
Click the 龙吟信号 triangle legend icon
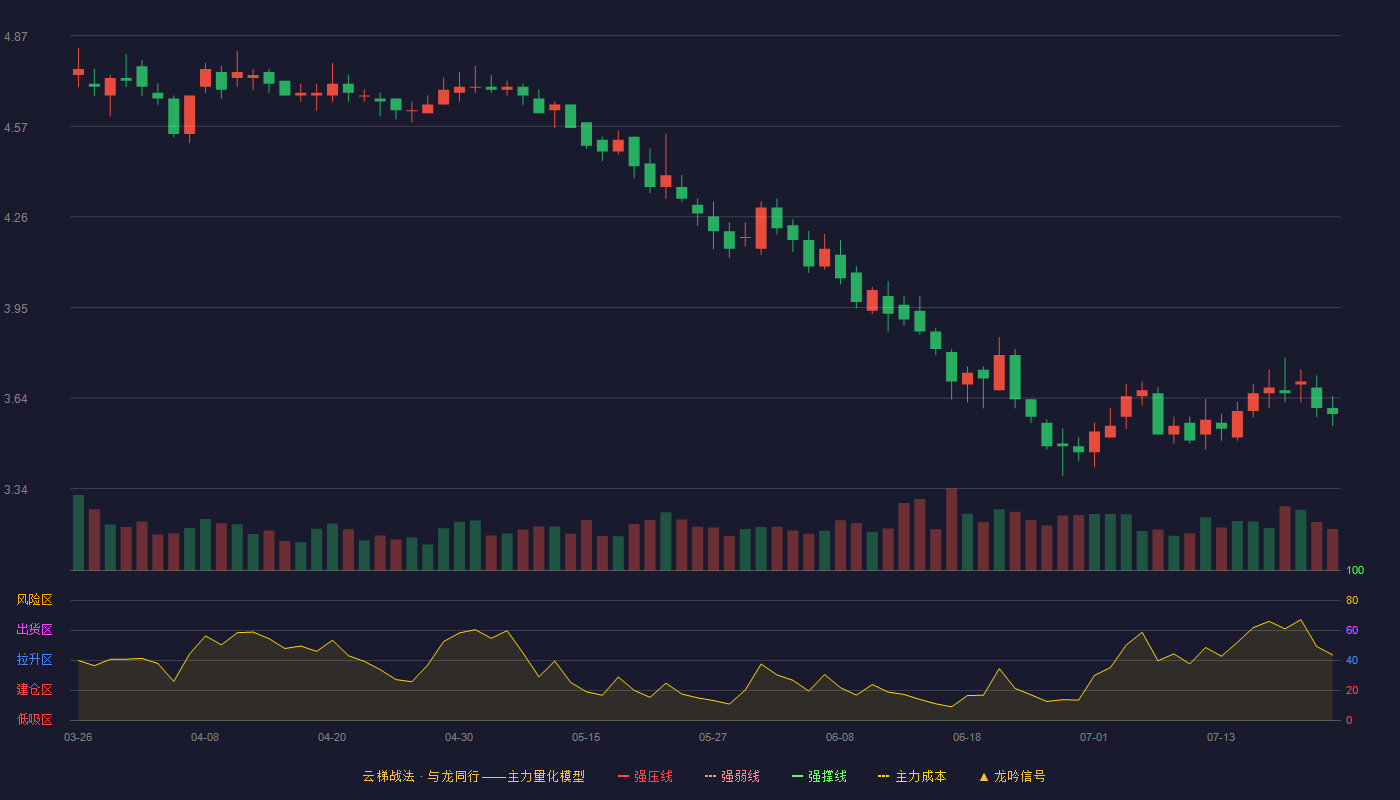coord(984,776)
